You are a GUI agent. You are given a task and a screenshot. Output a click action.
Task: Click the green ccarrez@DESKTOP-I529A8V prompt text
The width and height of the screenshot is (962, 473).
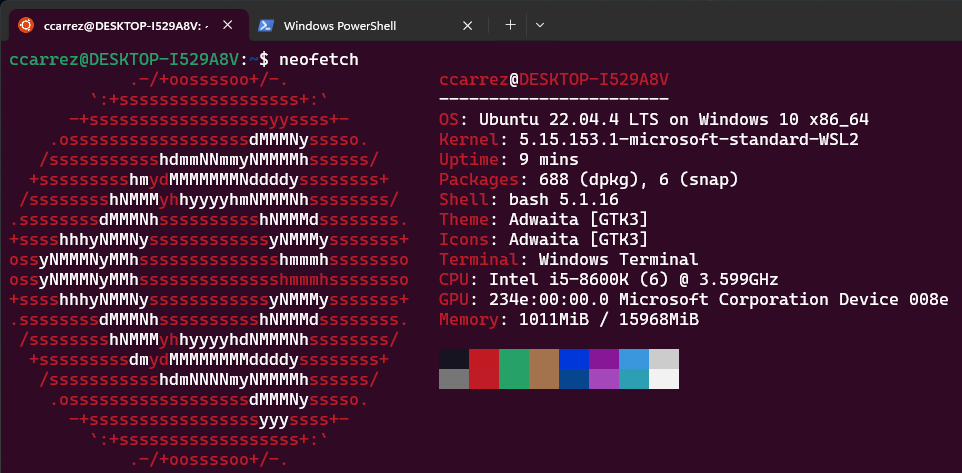[124, 60]
